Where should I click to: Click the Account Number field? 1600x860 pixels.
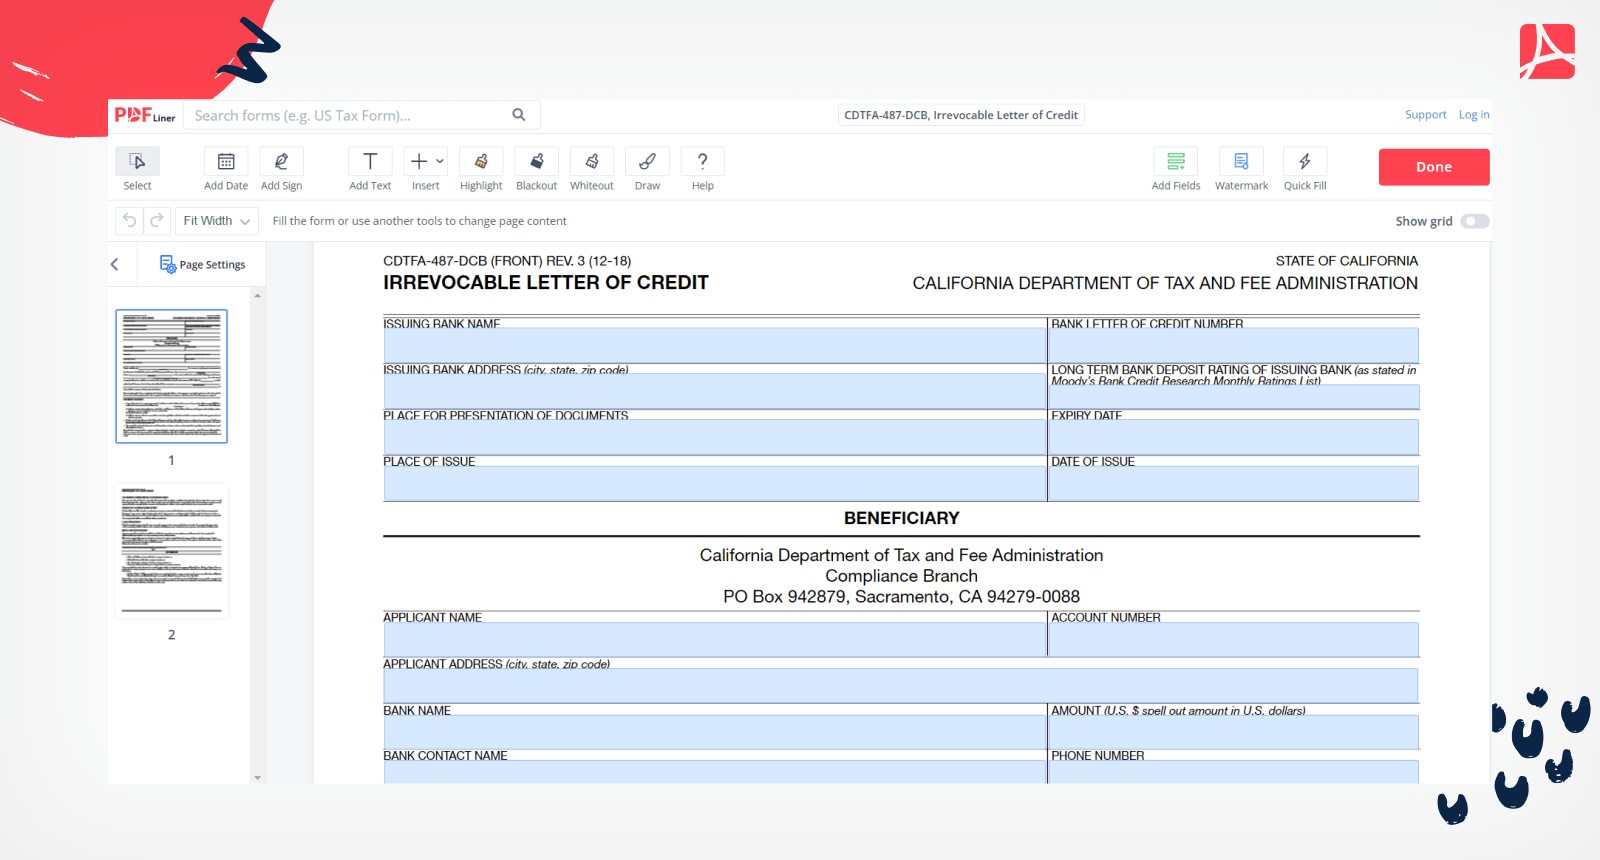tap(1233, 640)
